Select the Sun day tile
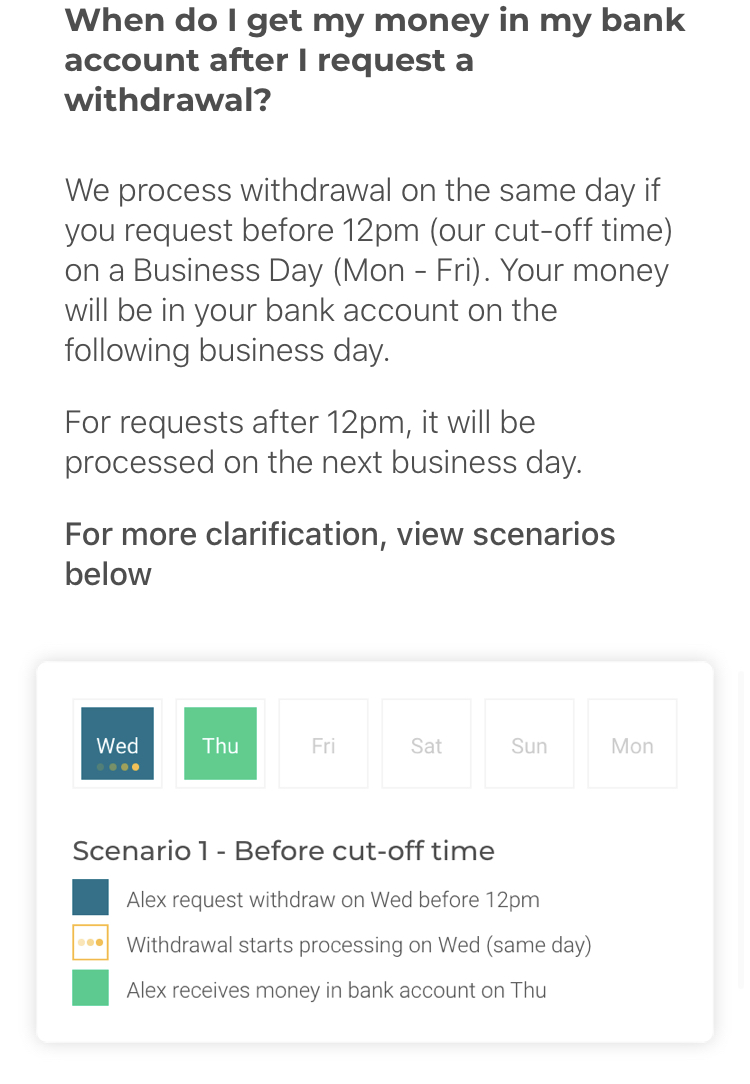 529,743
